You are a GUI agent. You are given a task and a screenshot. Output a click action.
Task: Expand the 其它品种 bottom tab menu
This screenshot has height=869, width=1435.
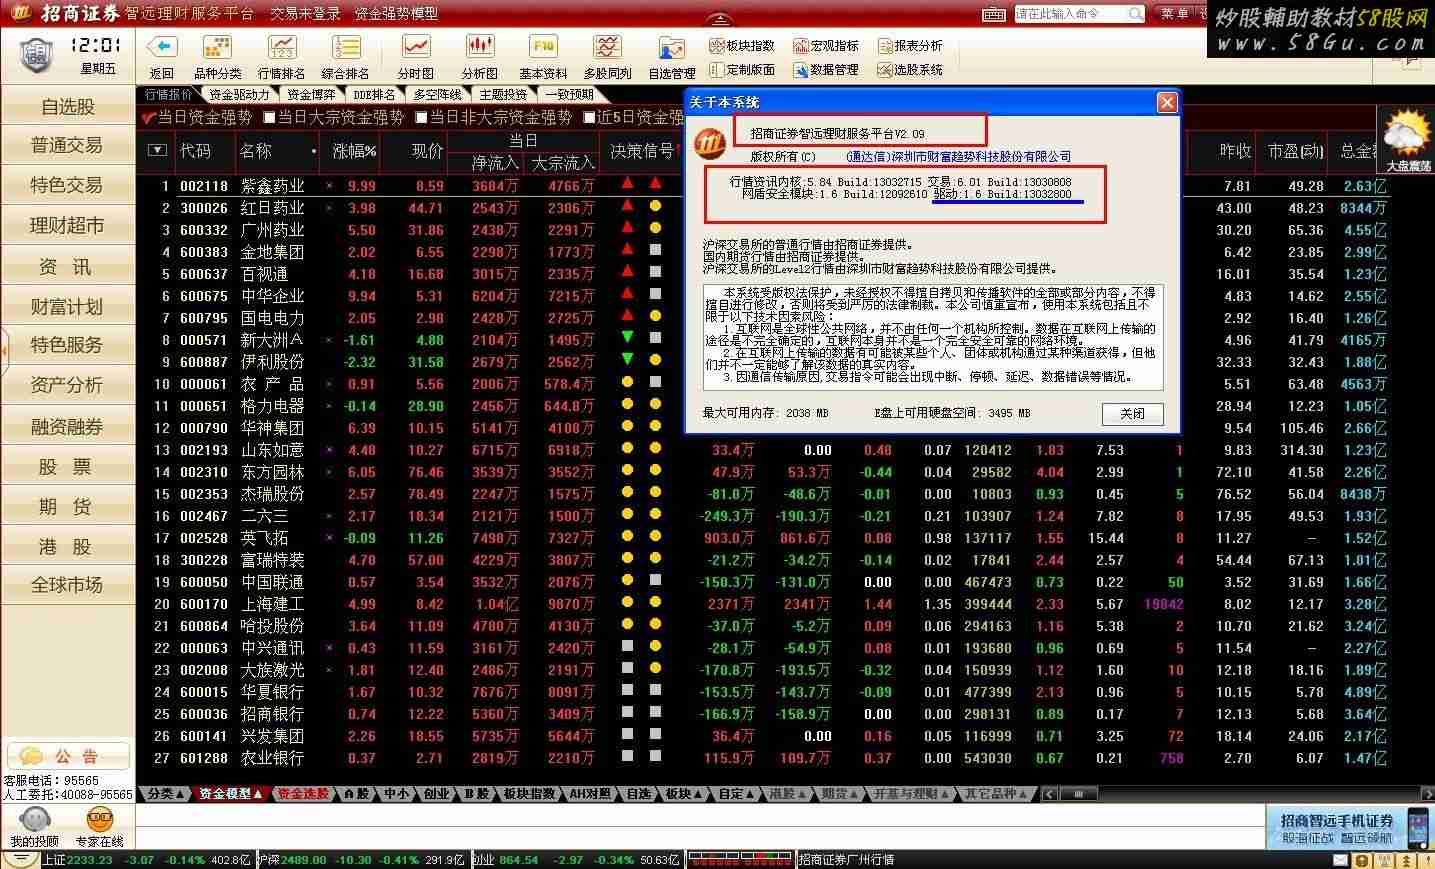996,793
